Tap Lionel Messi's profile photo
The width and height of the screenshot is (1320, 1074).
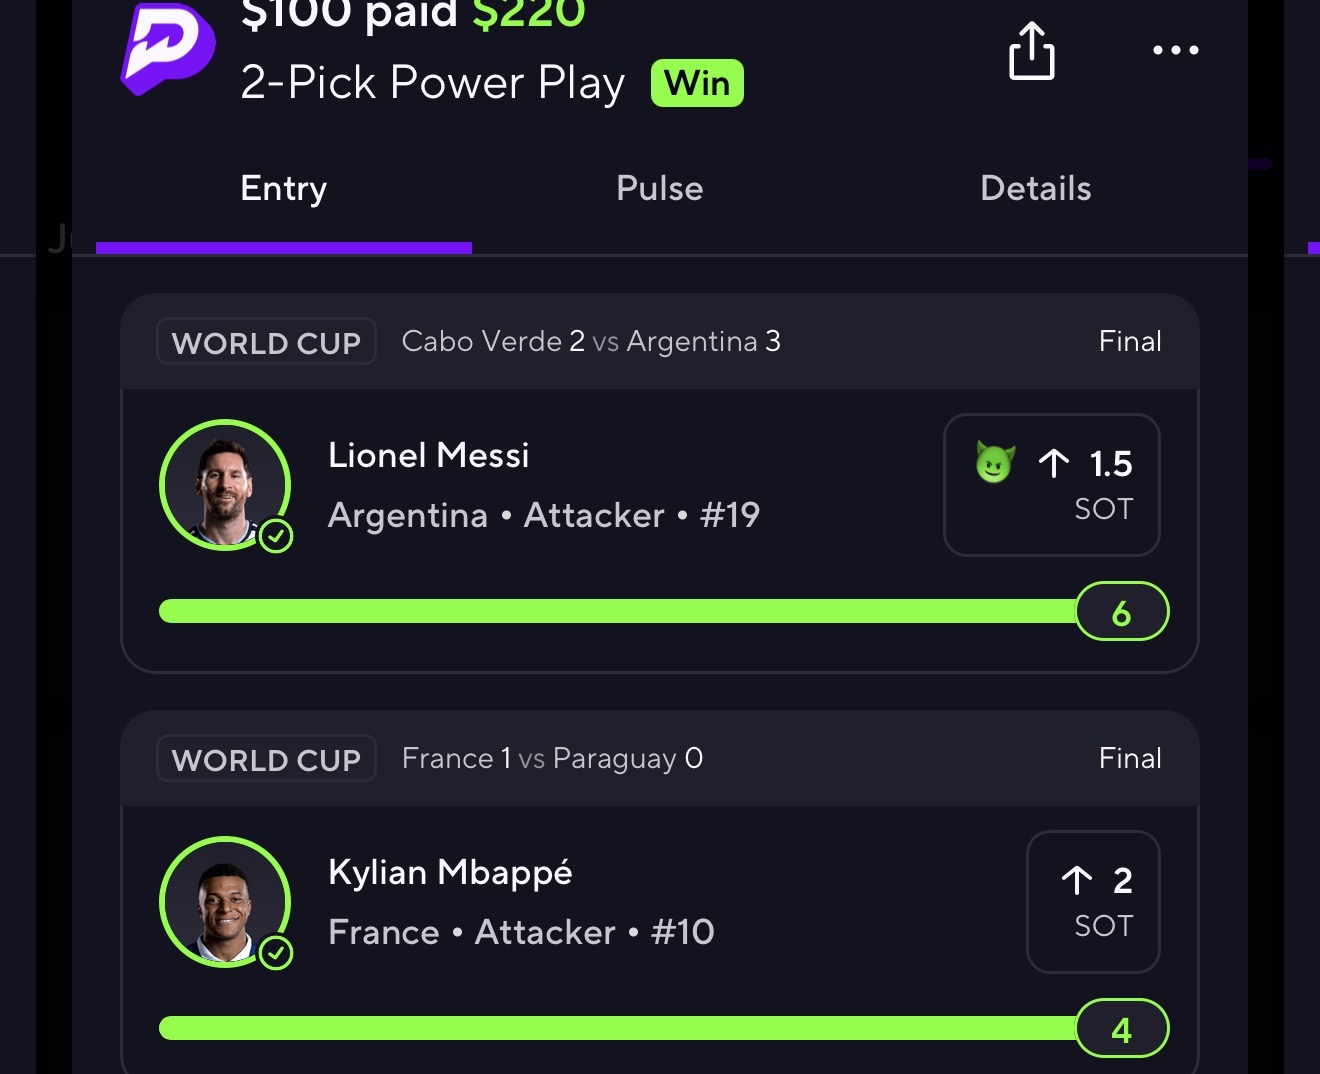pos(225,485)
